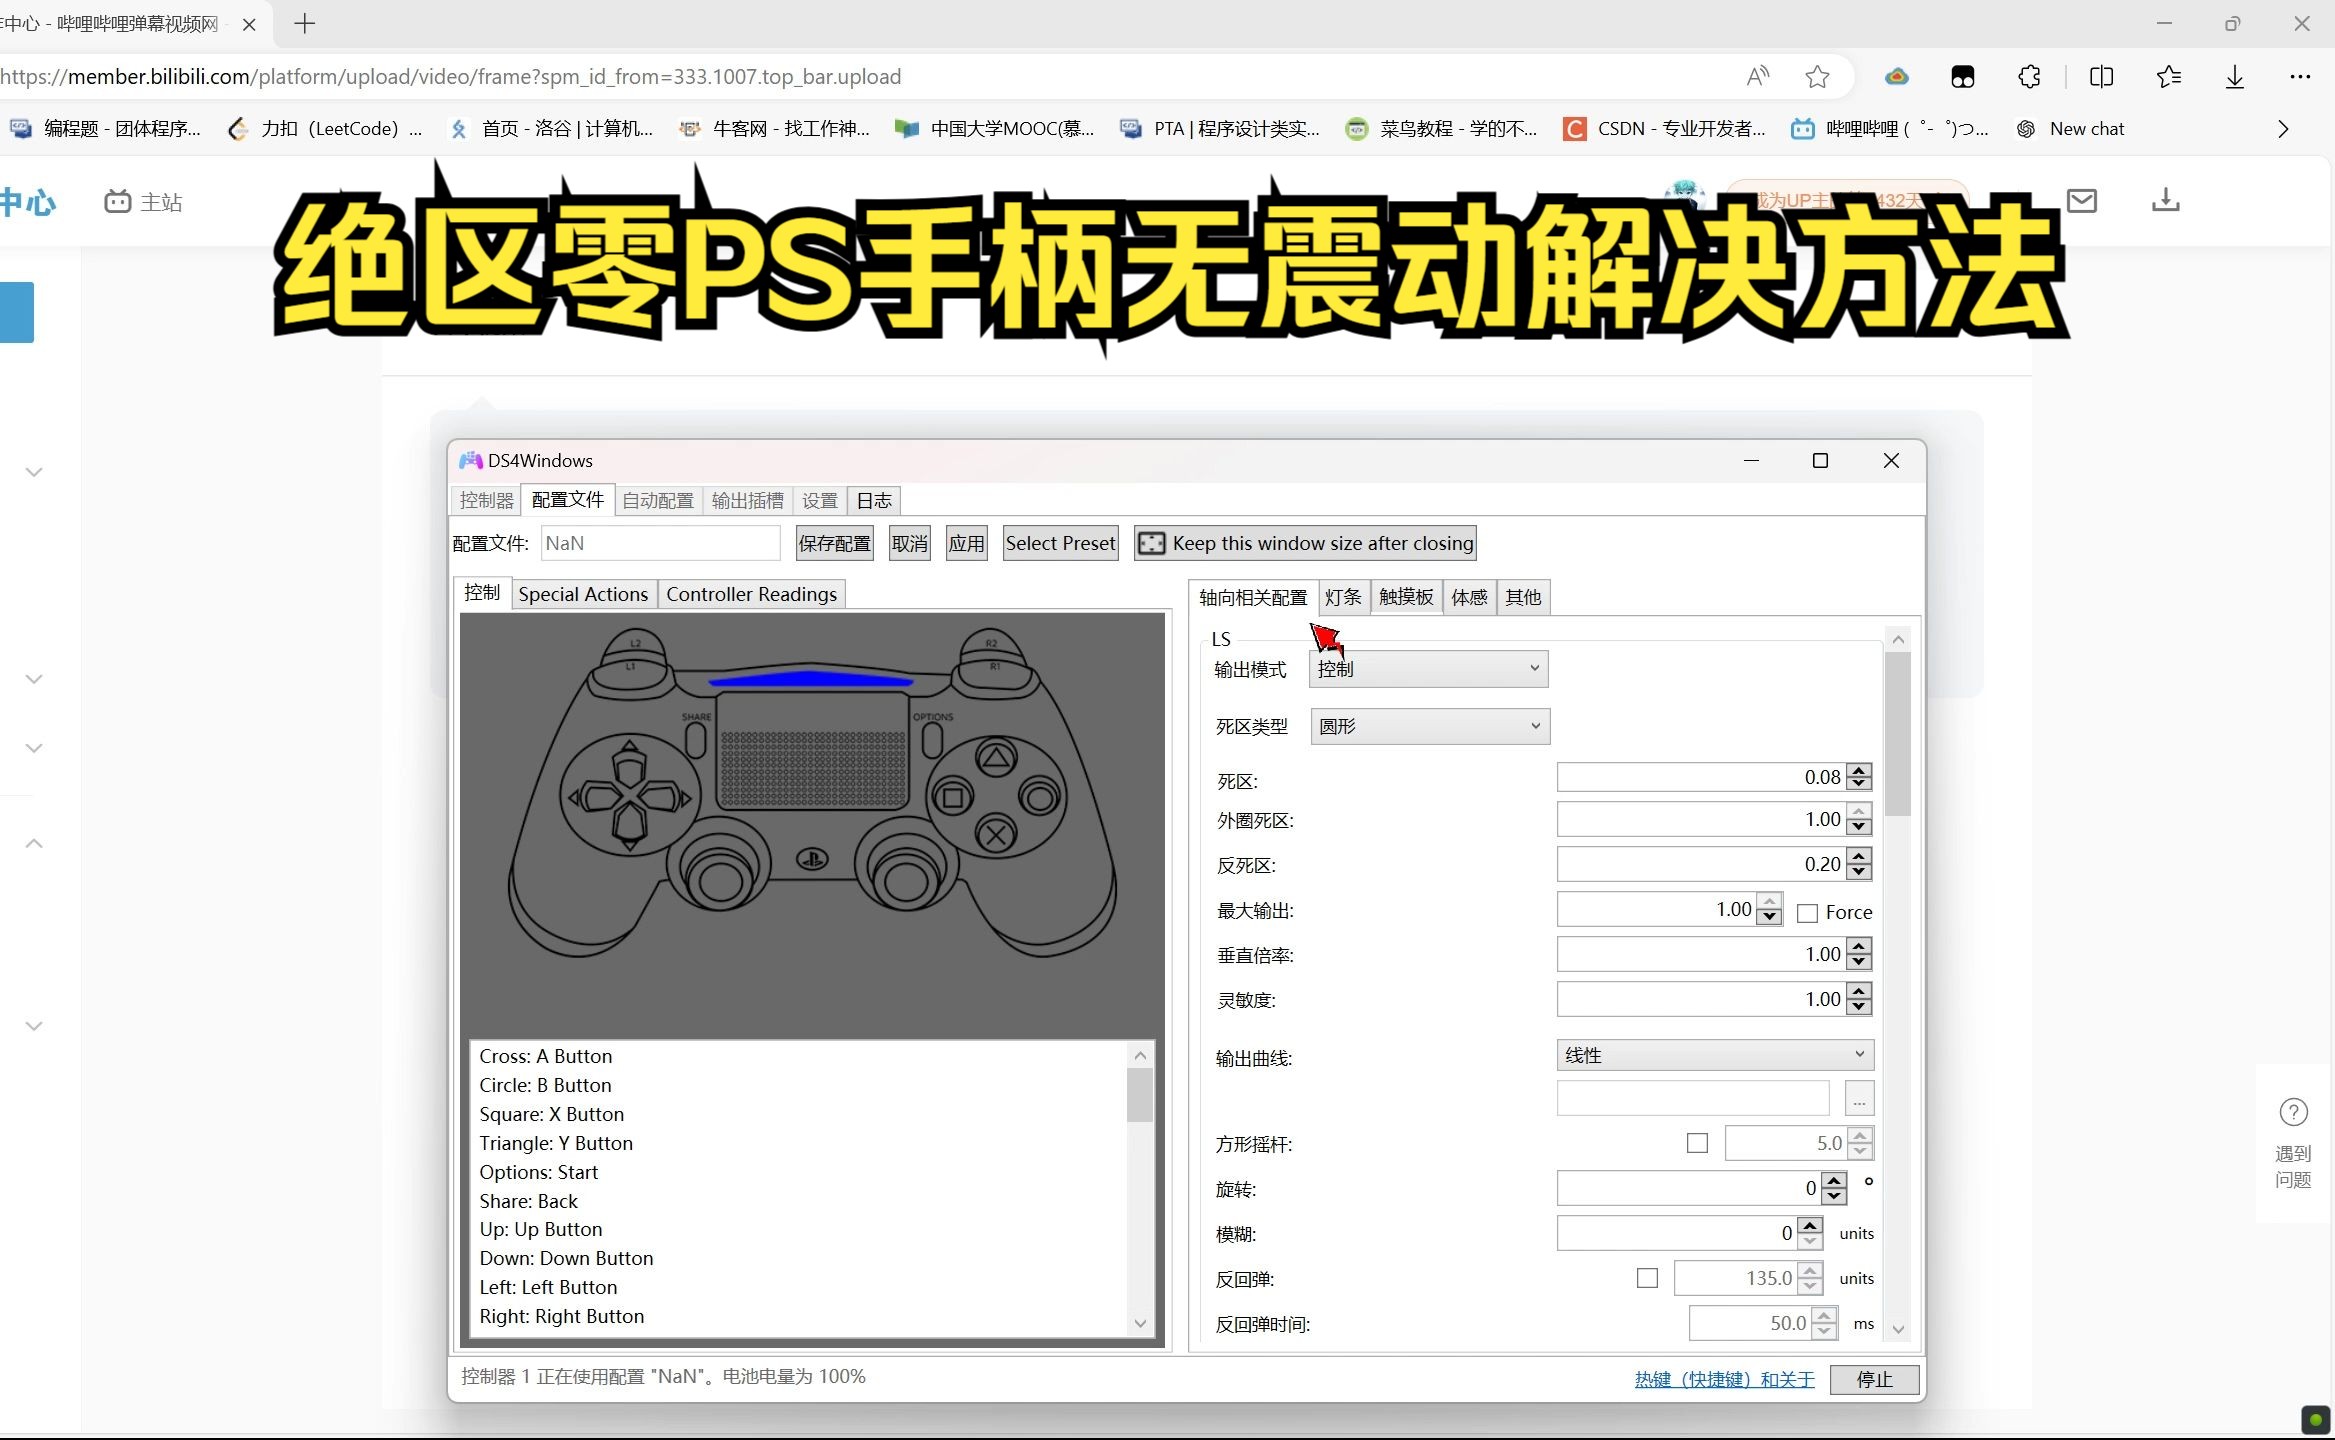The image size is (2335, 1440).
Task: Click the browser favorites star icon
Action: [x=1817, y=77]
